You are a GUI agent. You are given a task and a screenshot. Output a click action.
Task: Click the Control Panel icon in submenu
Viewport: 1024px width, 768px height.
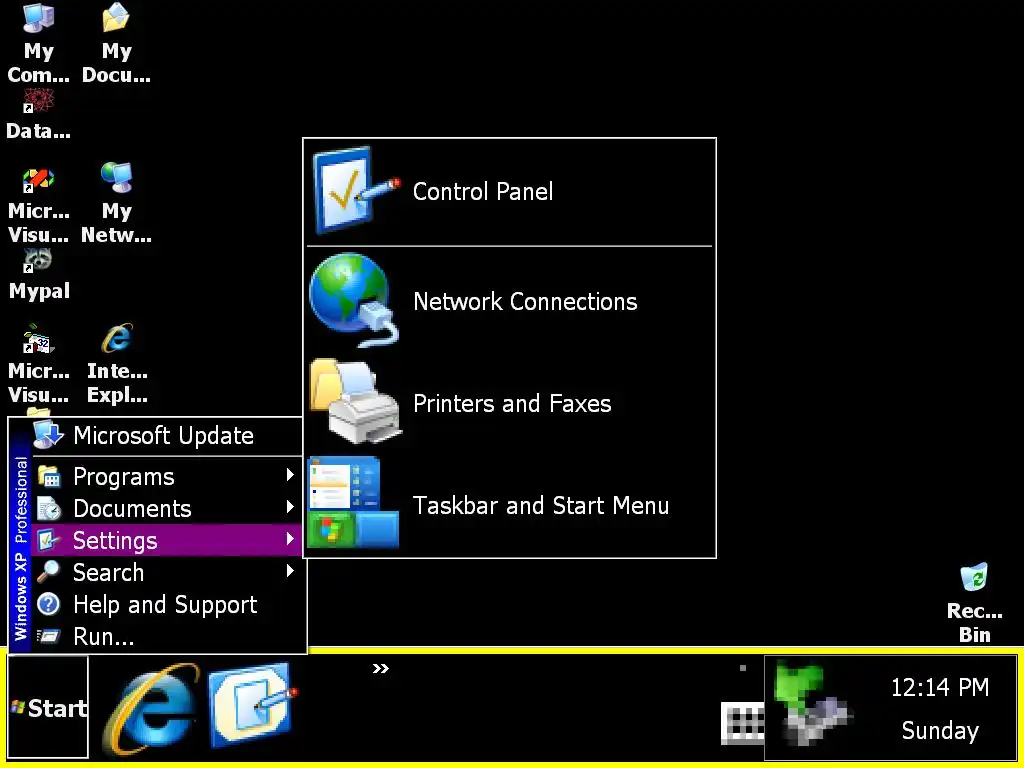[356, 190]
